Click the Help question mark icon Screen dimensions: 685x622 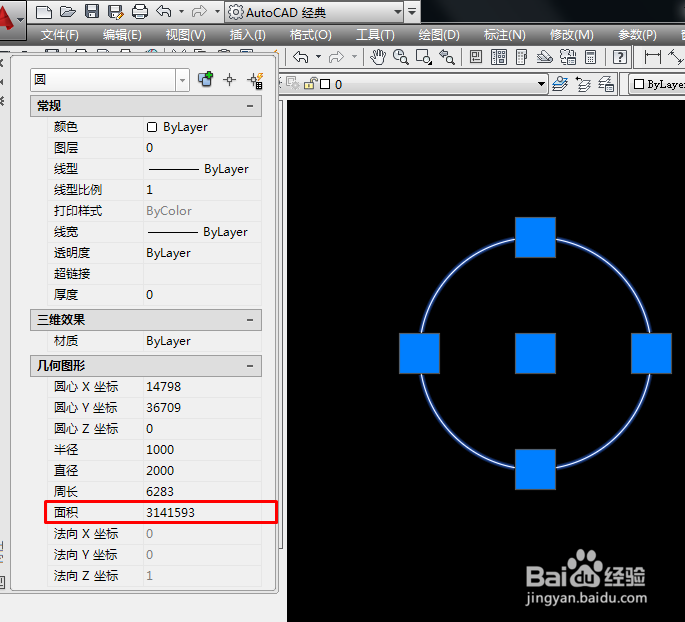click(620, 57)
